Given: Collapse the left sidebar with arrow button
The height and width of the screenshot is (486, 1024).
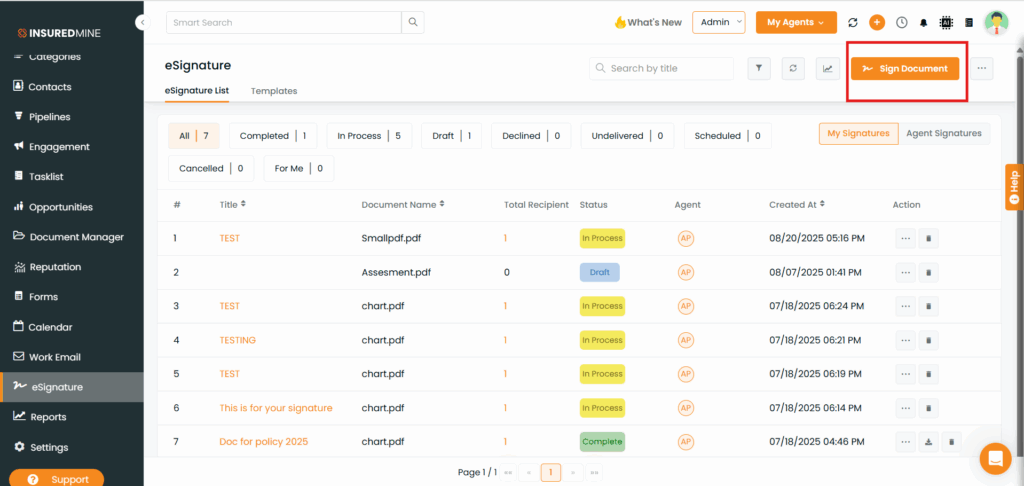Looking at the screenshot, I should pyautogui.click(x=143, y=23).
